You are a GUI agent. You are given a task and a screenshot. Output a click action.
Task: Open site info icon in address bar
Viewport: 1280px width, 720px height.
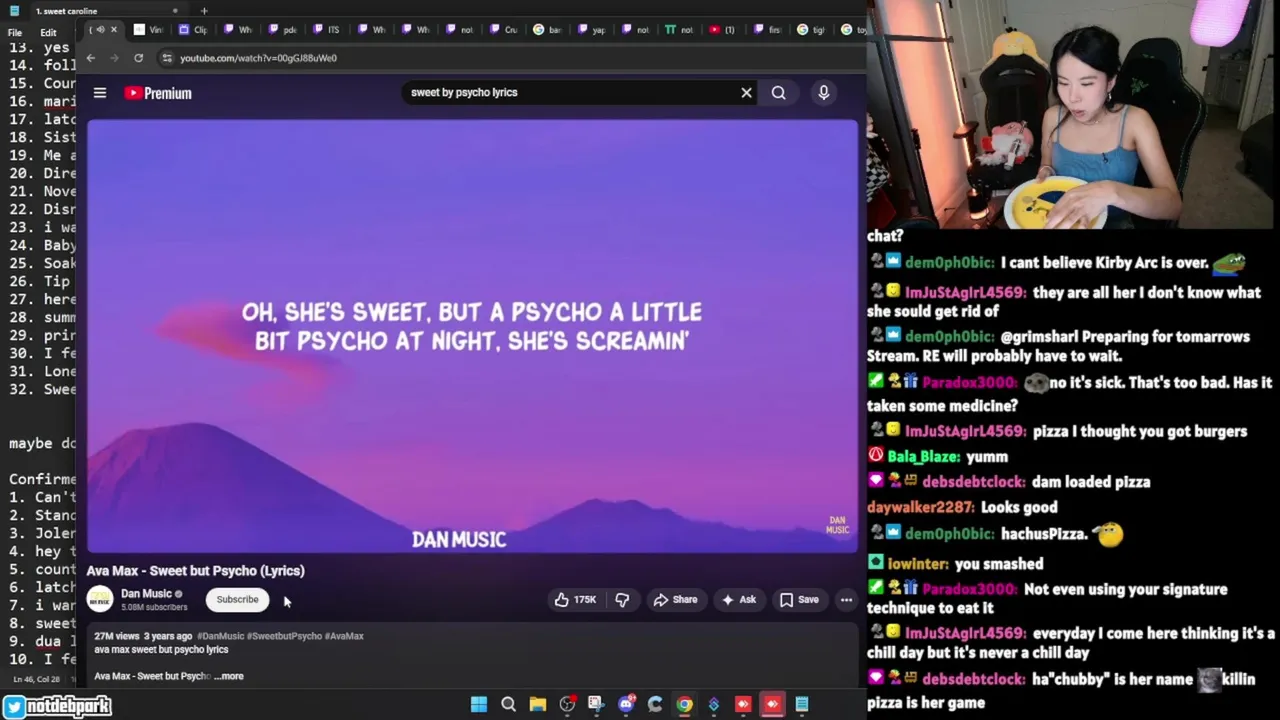[x=167, y=58]
